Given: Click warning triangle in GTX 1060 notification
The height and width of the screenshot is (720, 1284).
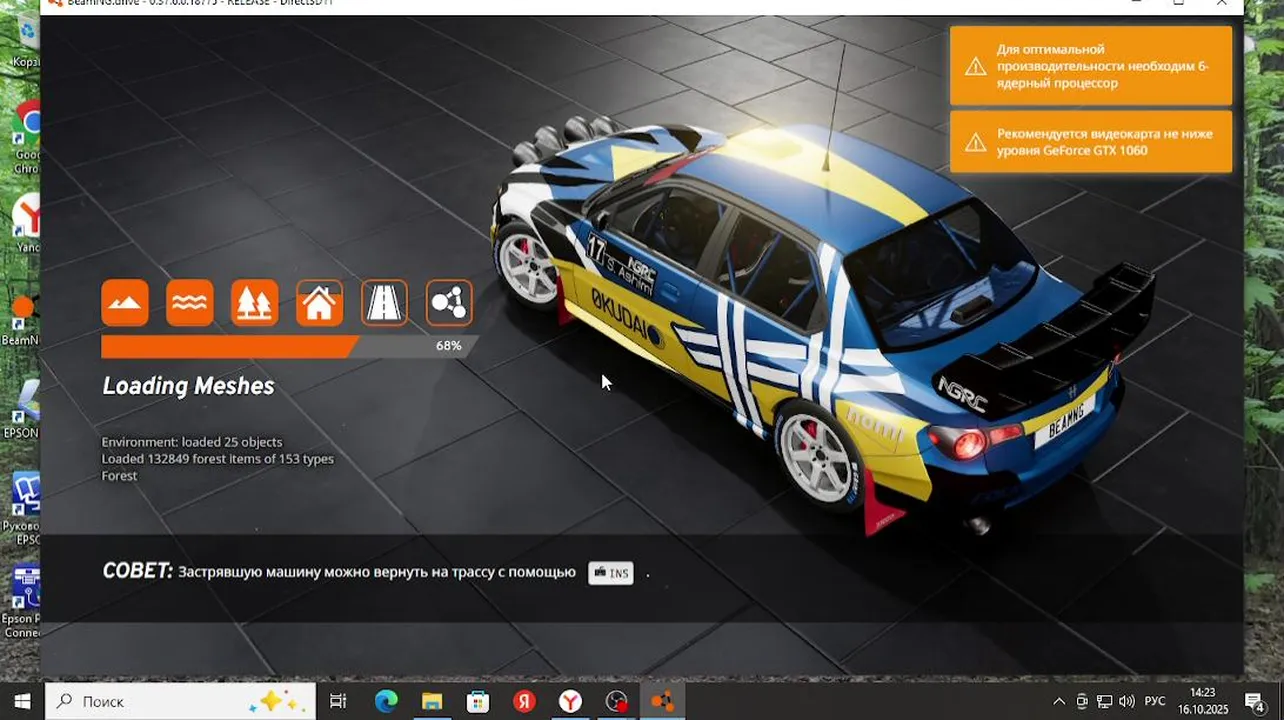Looking at the screenshot, I should [975, 142].
